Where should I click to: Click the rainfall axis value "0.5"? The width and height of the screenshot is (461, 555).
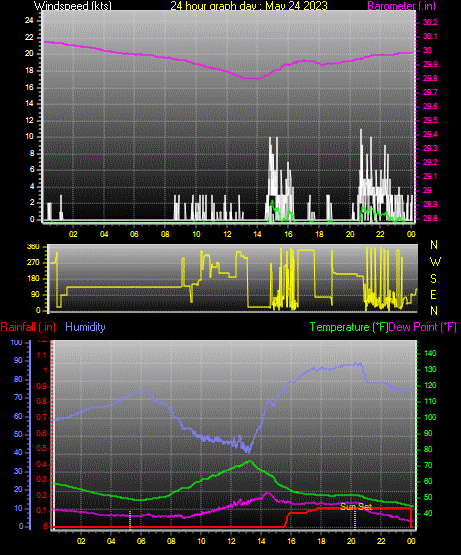(42, 448)
